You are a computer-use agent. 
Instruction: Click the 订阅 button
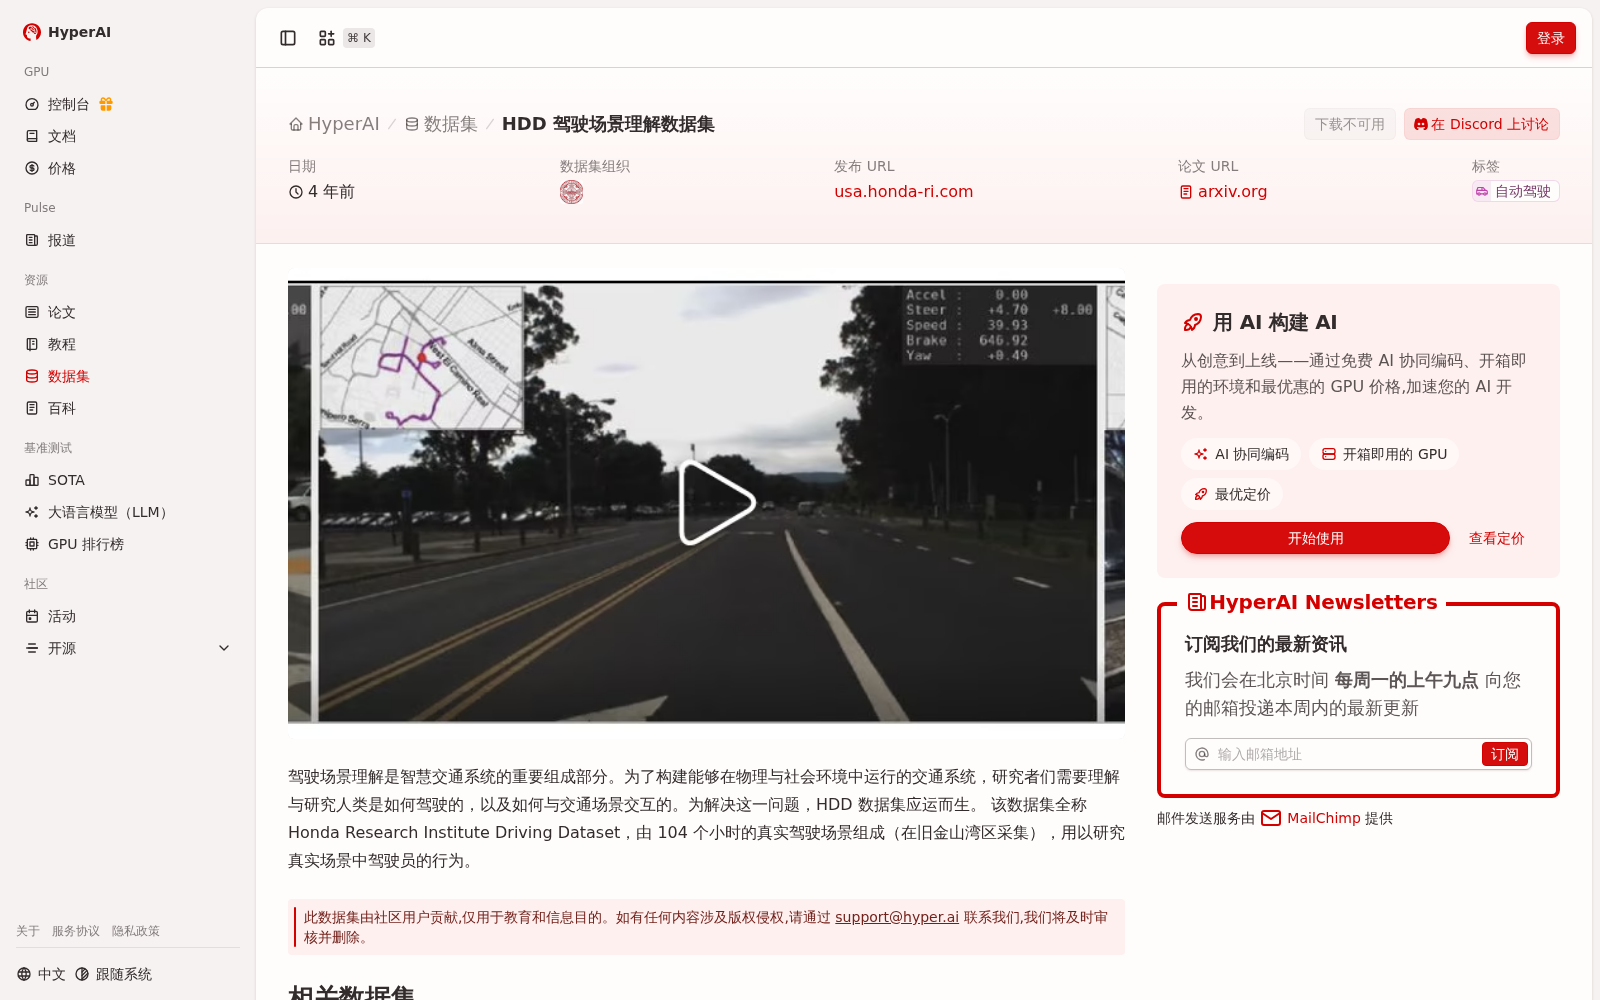(x=1504, y=754)
